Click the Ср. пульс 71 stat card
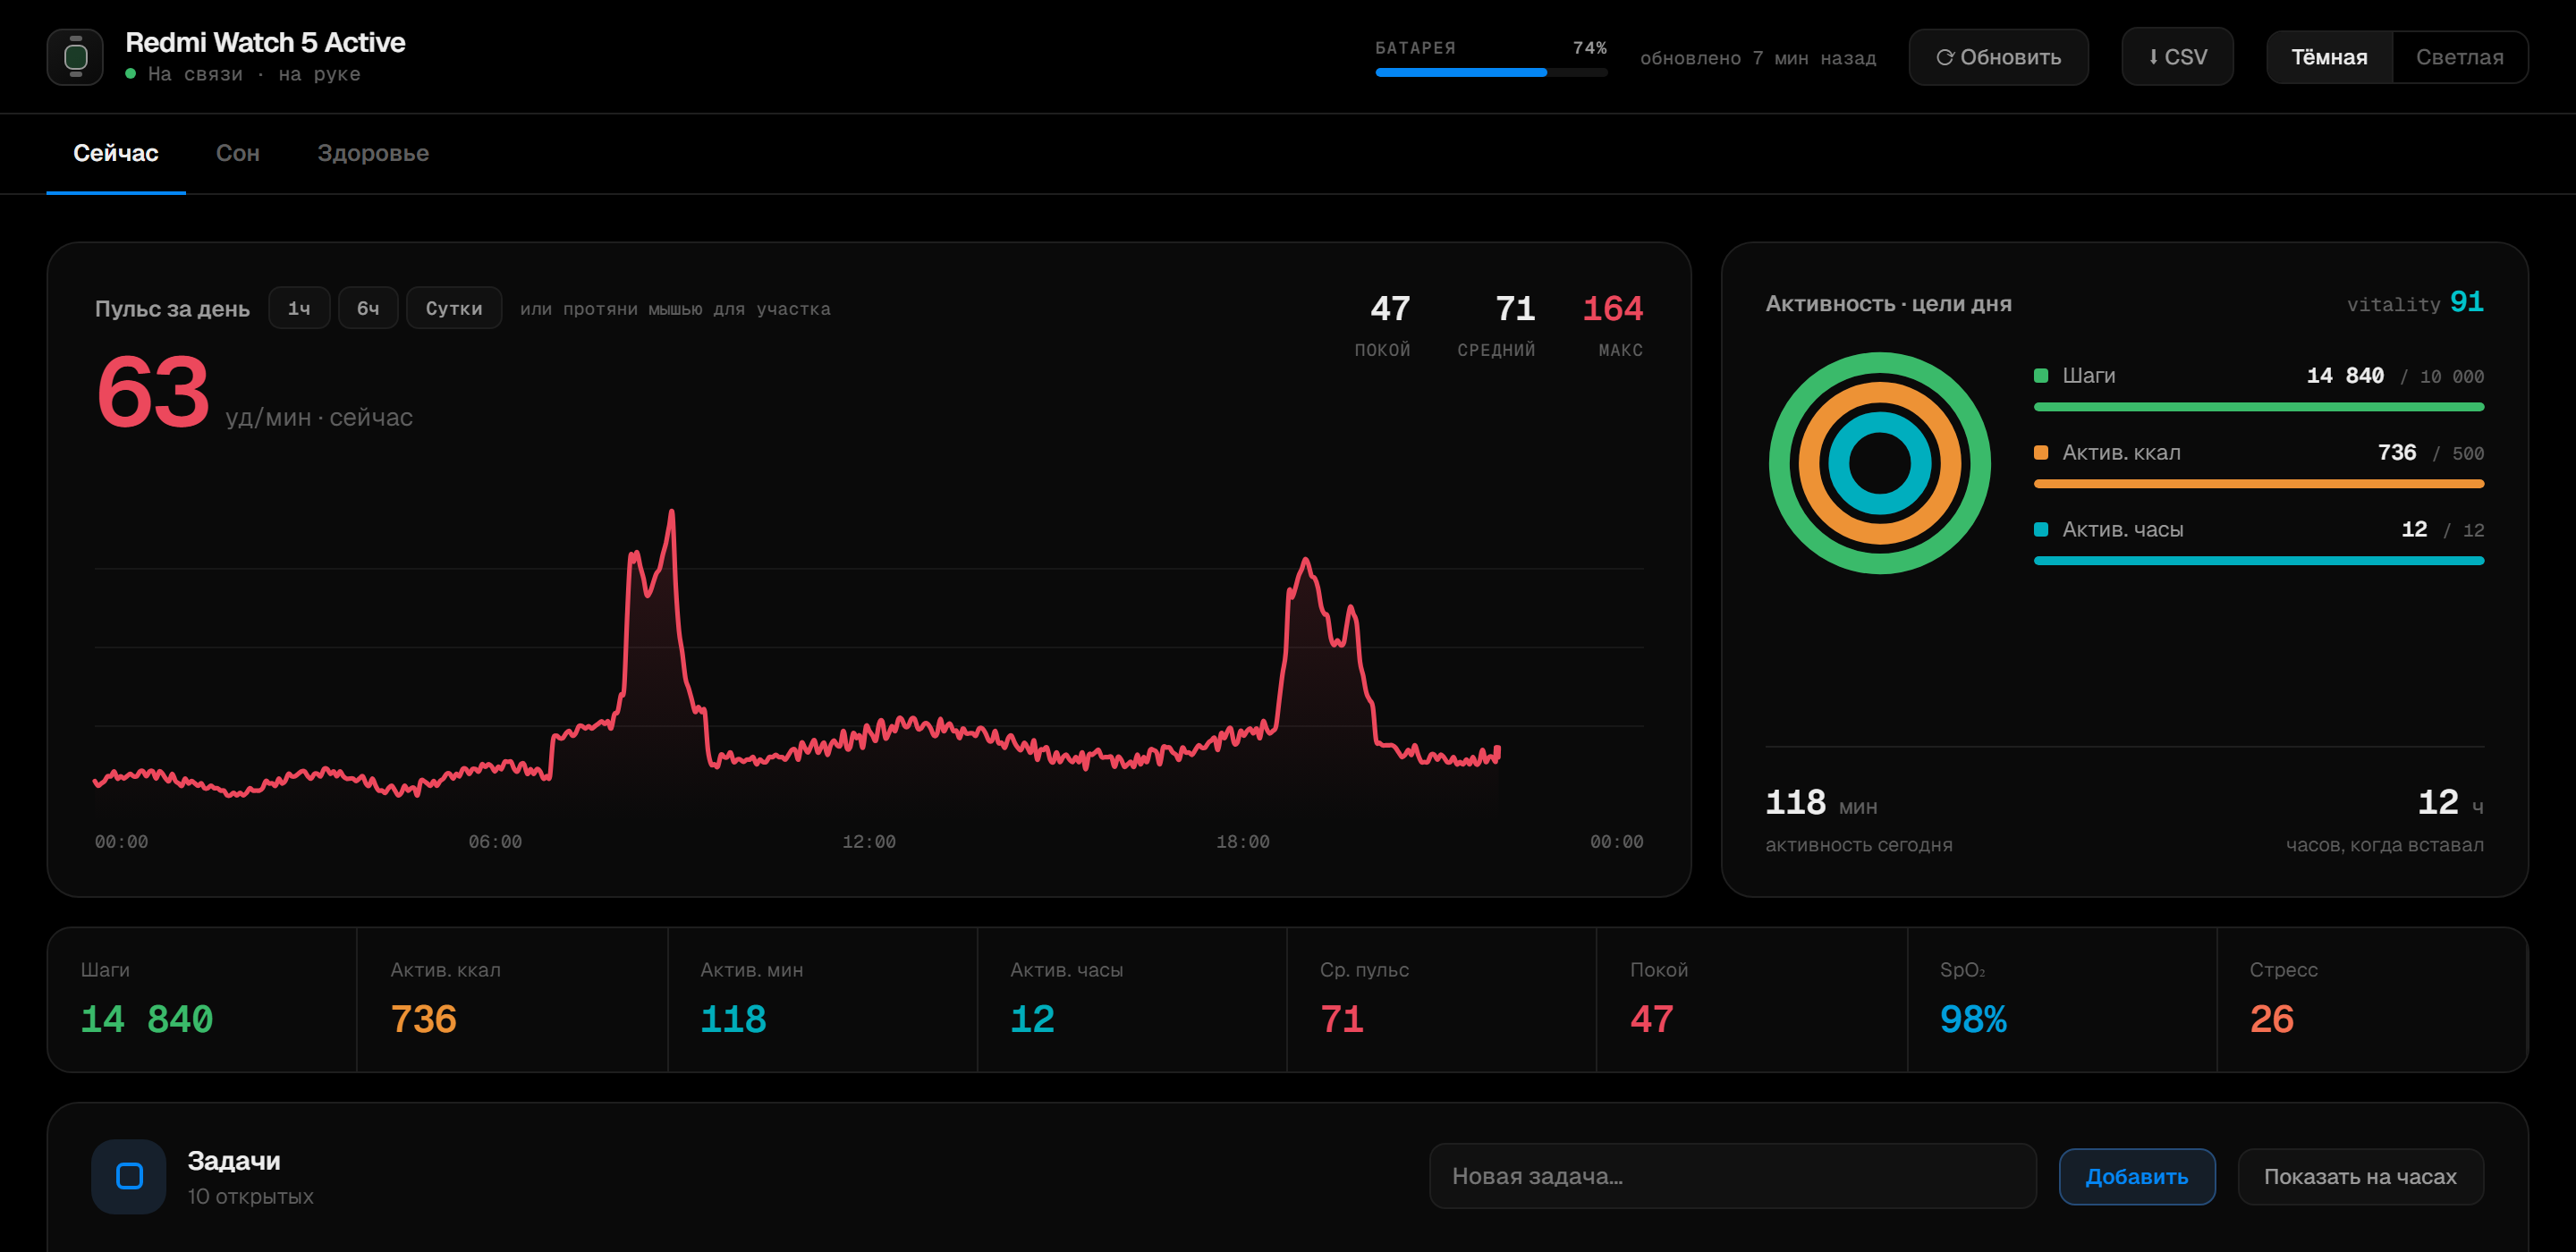The image size is (2576, 1252). 1442,1000
